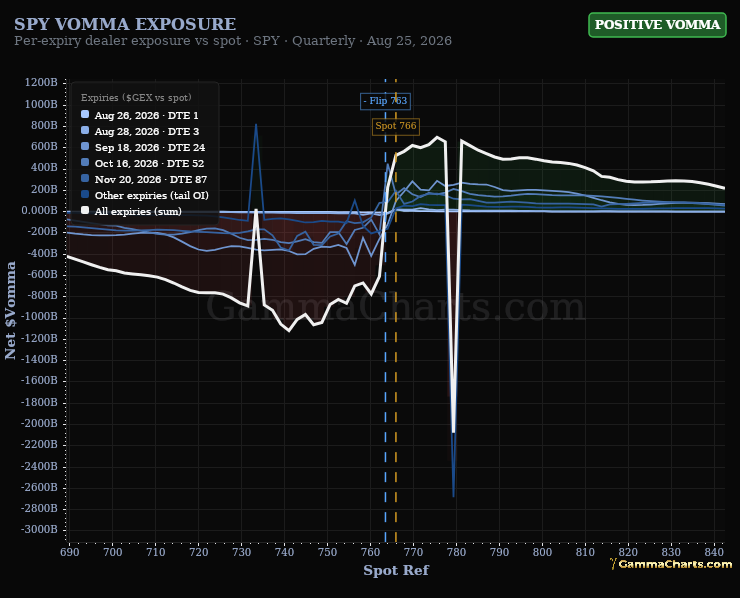Click the Other expiries legend color swatch
740x598 pixels.
(x=85, y=195)
